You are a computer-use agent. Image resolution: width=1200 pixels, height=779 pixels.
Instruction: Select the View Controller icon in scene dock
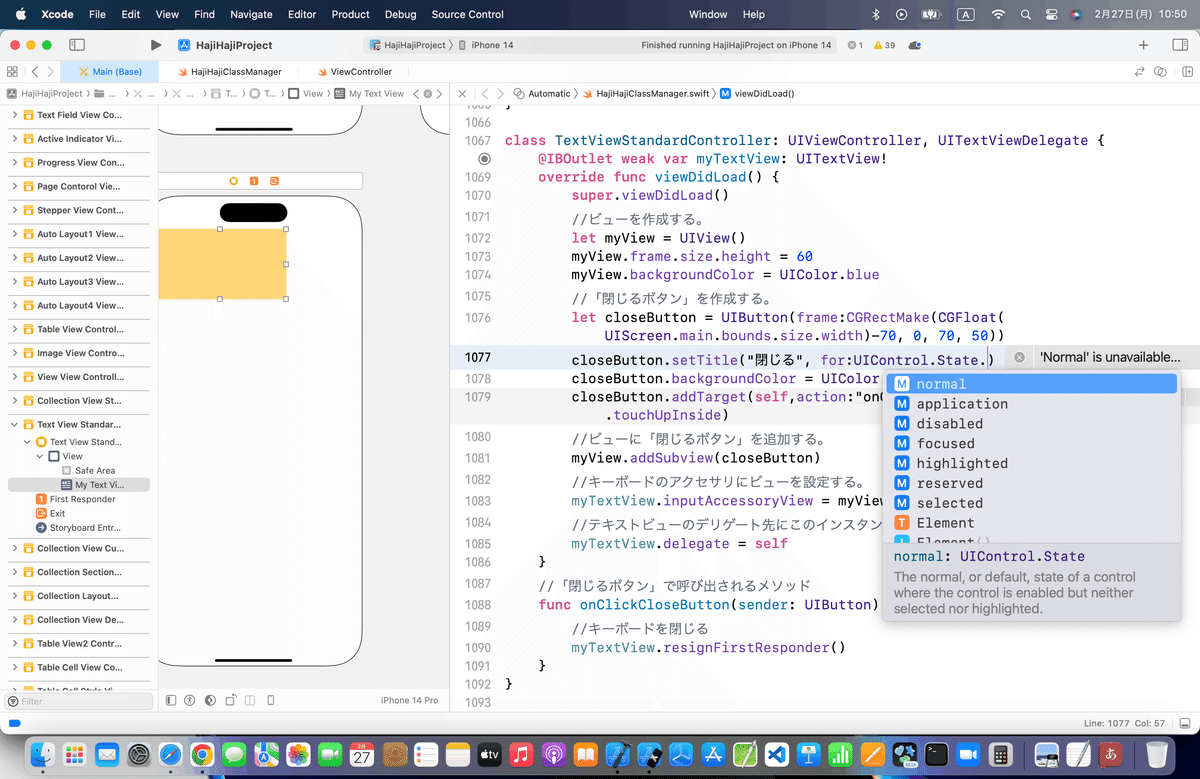pos(233,181)
